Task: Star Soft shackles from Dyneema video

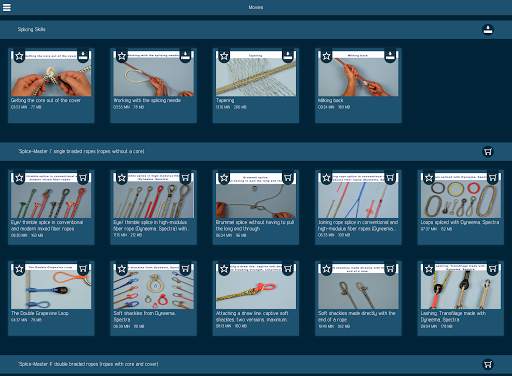Action: coord(122,269)
